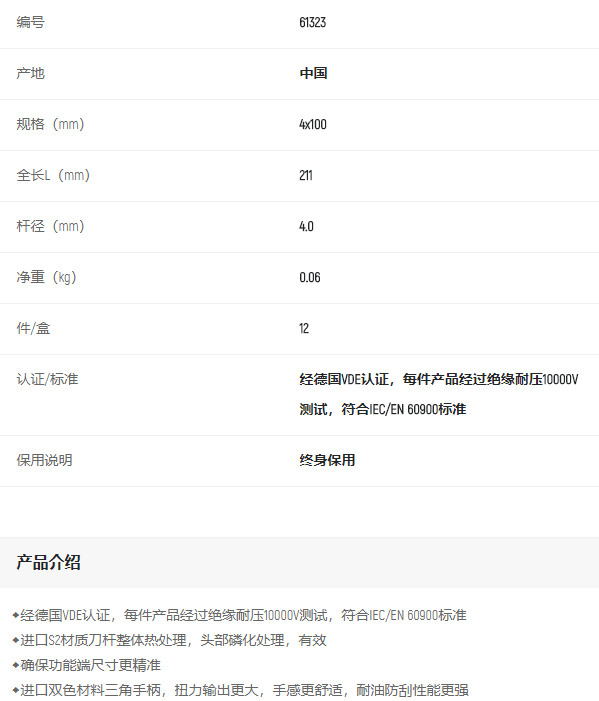This screenshot has height=701, width=599.
Task: Click the 规格 (mm) specification label
Action: click(51, 124)
